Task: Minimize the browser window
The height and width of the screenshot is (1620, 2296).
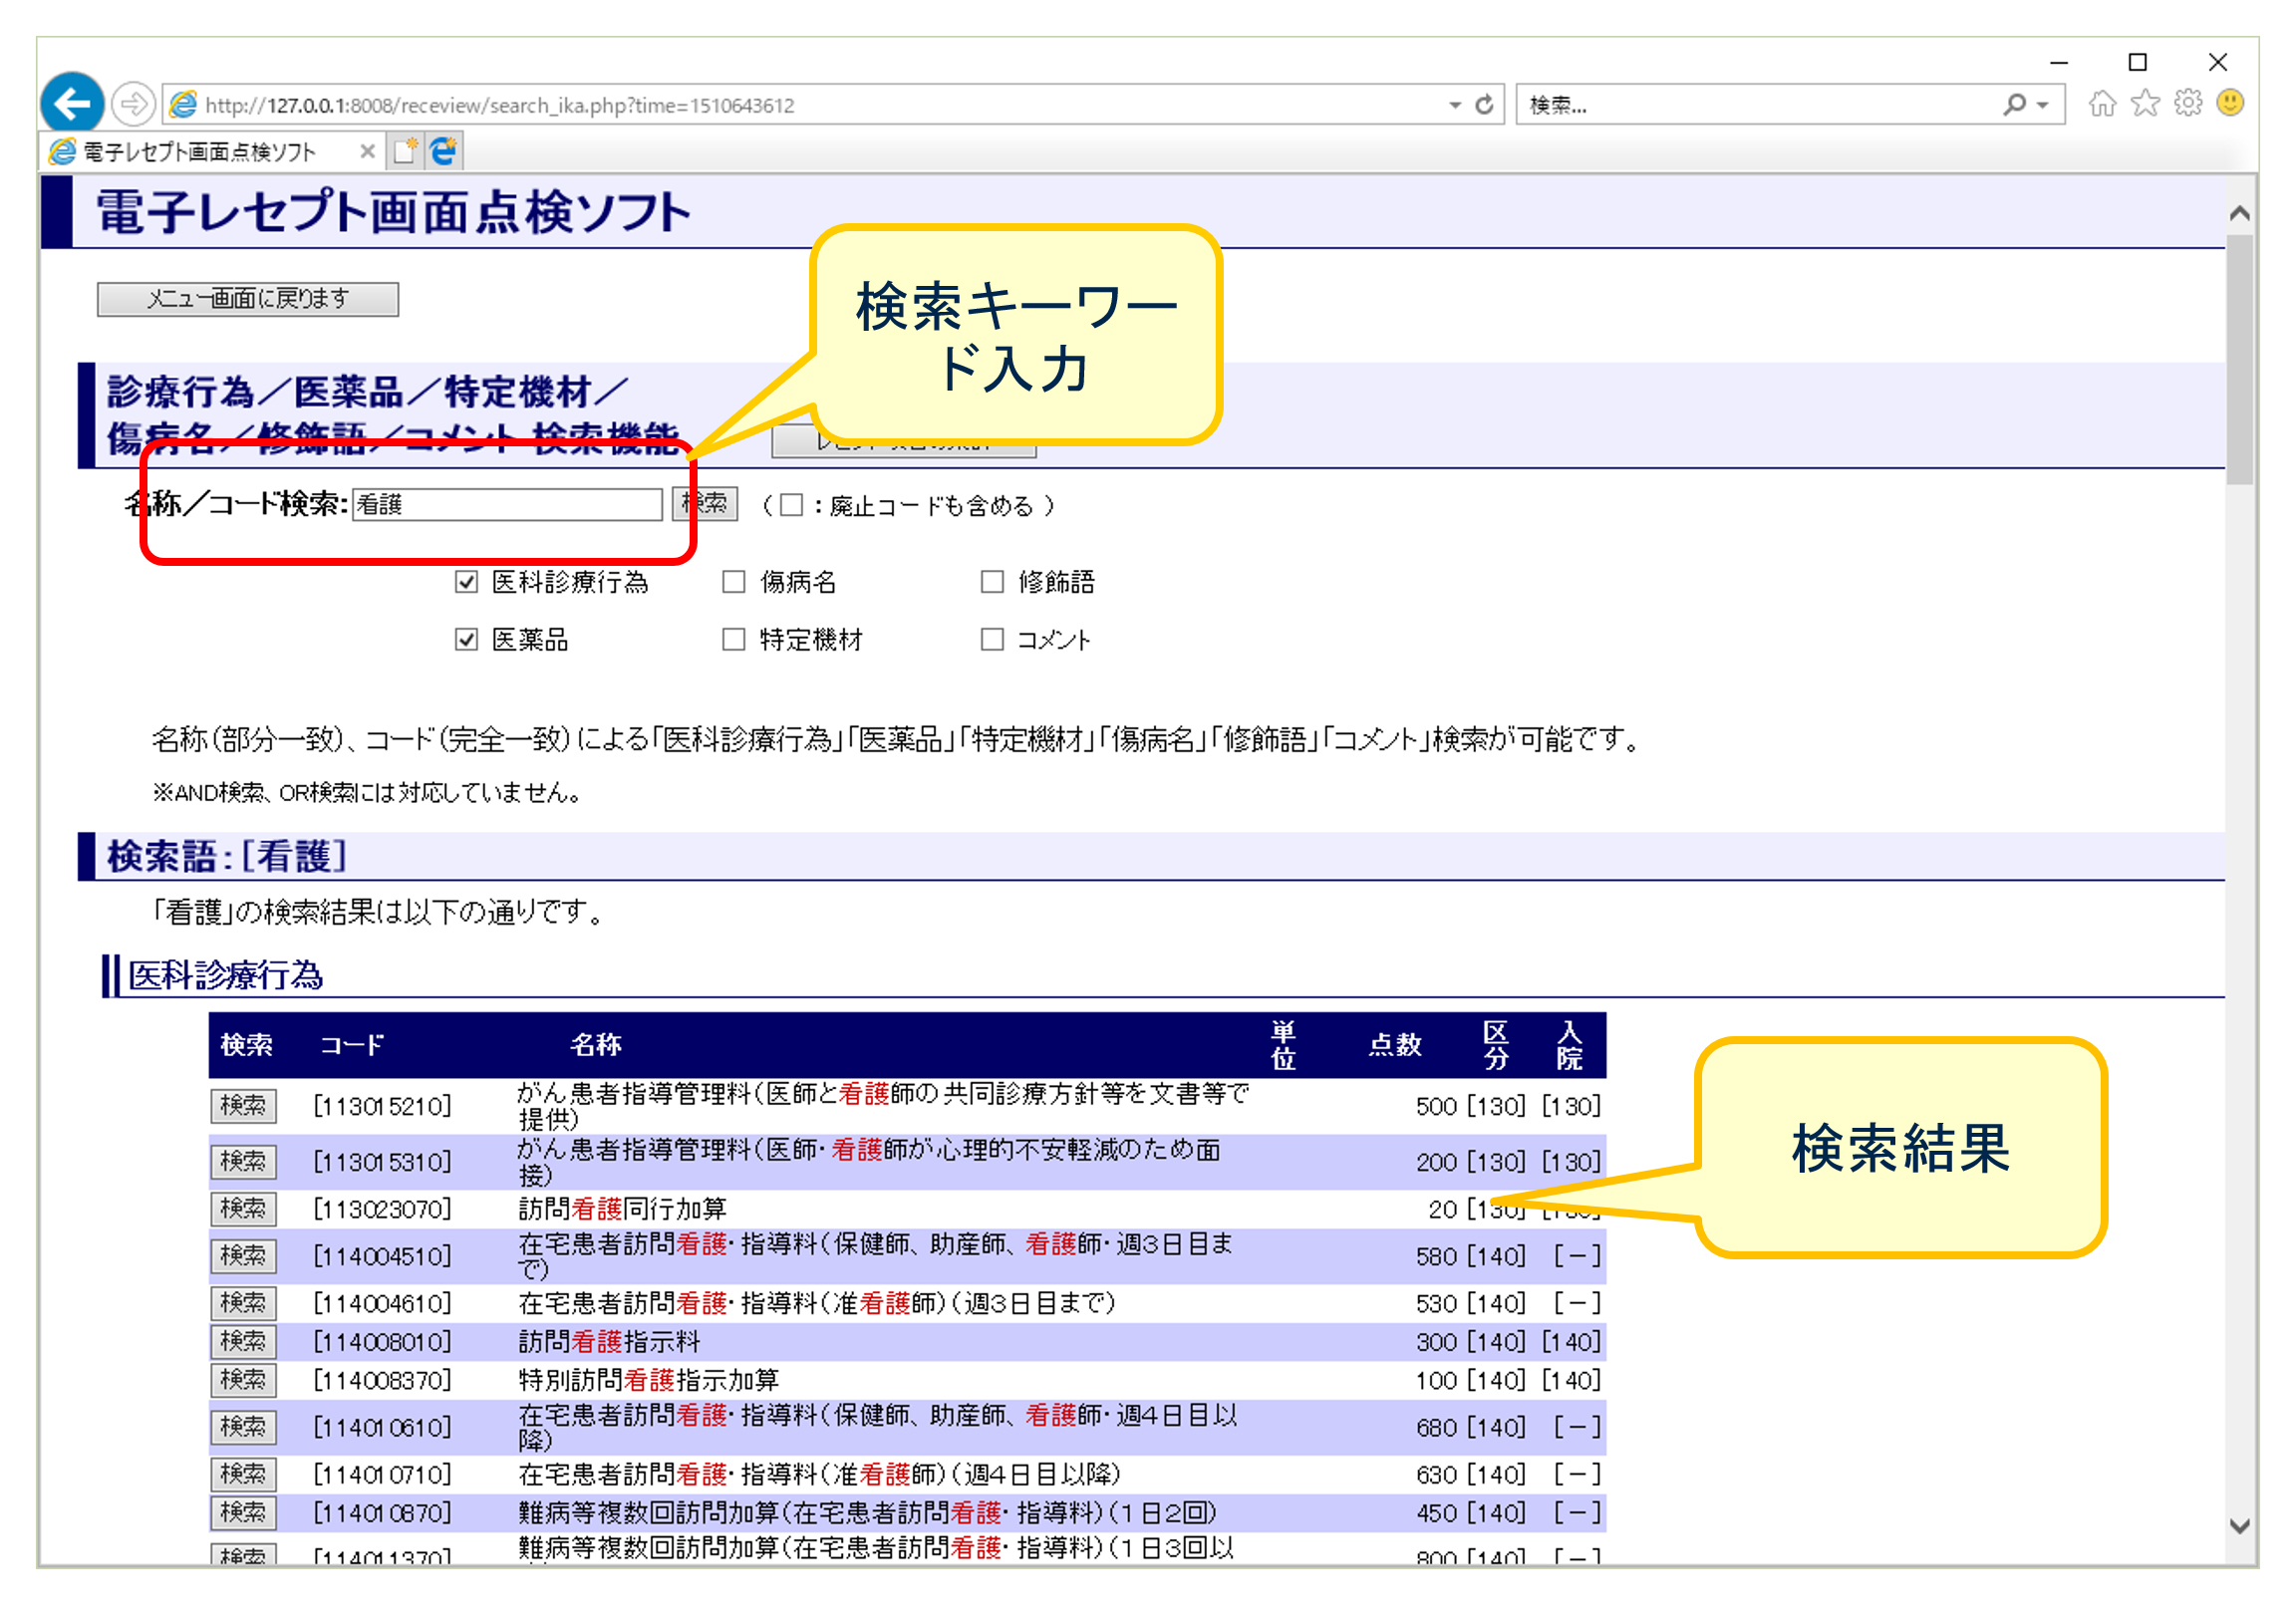Action: coord(2058,62)
